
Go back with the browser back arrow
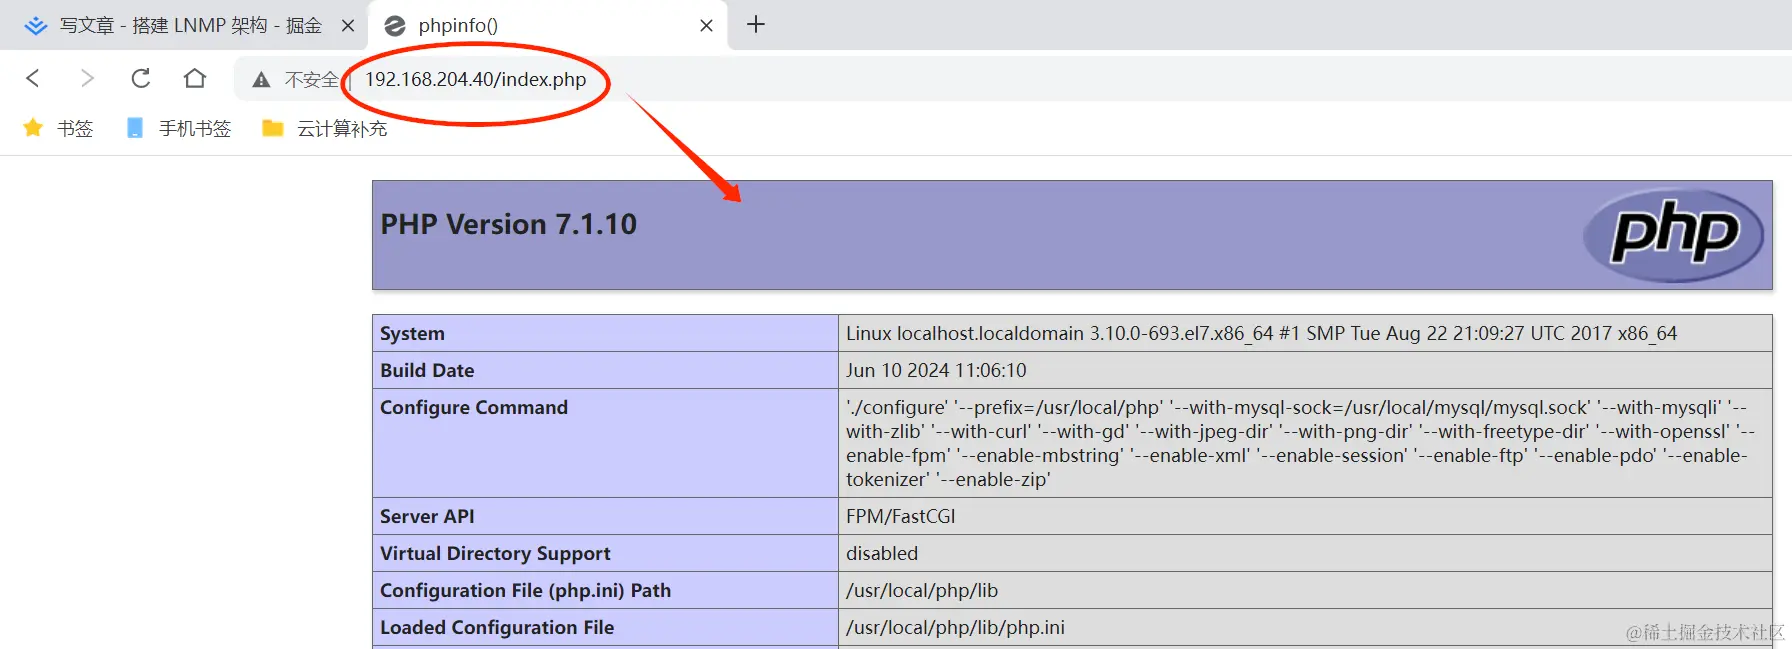[x=33, y=79]
